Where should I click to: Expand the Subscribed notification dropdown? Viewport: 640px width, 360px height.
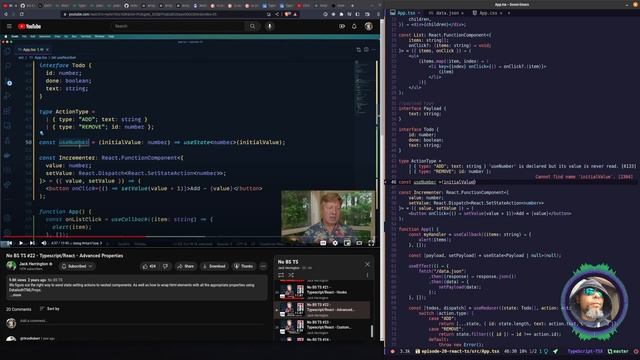(x=77, y=266)
